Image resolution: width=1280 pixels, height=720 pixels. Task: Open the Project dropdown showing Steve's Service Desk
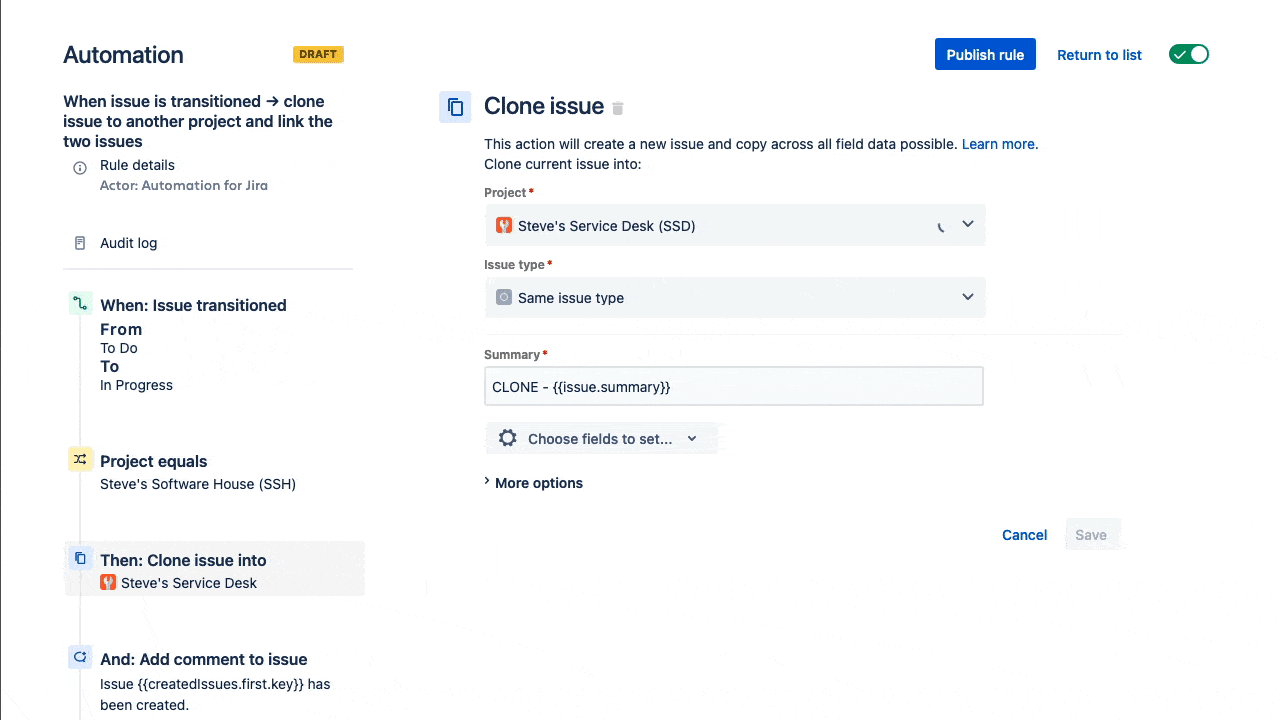(x=735, y=226)
